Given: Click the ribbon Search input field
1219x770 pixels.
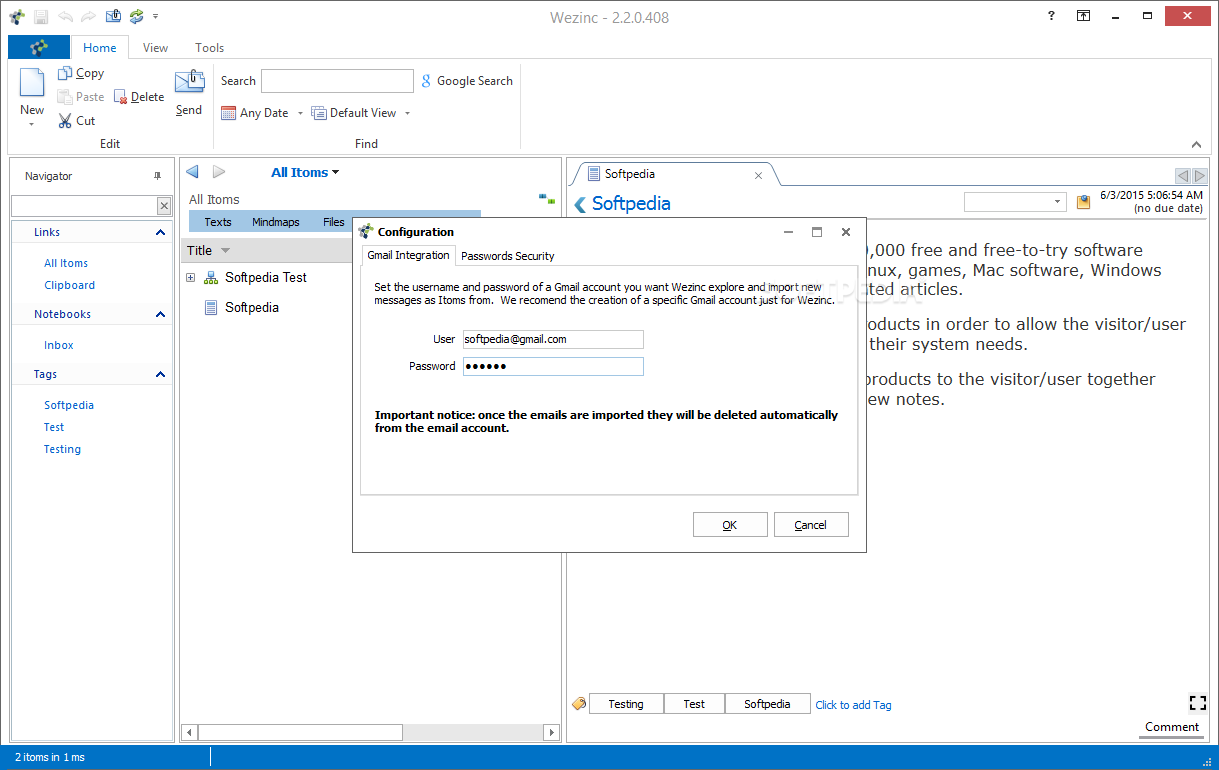Looking at the screenshot, I should tap(337, 81).
